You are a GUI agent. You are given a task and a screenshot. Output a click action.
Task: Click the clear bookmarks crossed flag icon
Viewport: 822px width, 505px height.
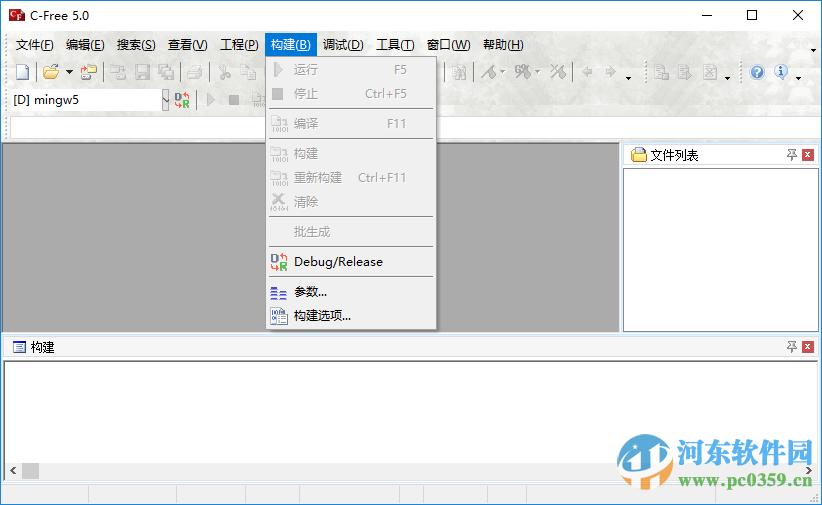click(x=558, y=72)
